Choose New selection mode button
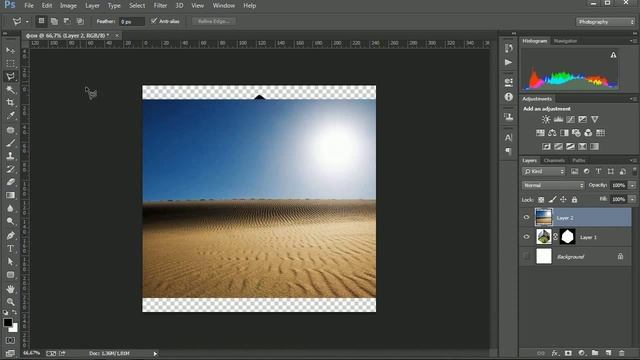Screen dimensions: 640x360 tap(41, 21)
